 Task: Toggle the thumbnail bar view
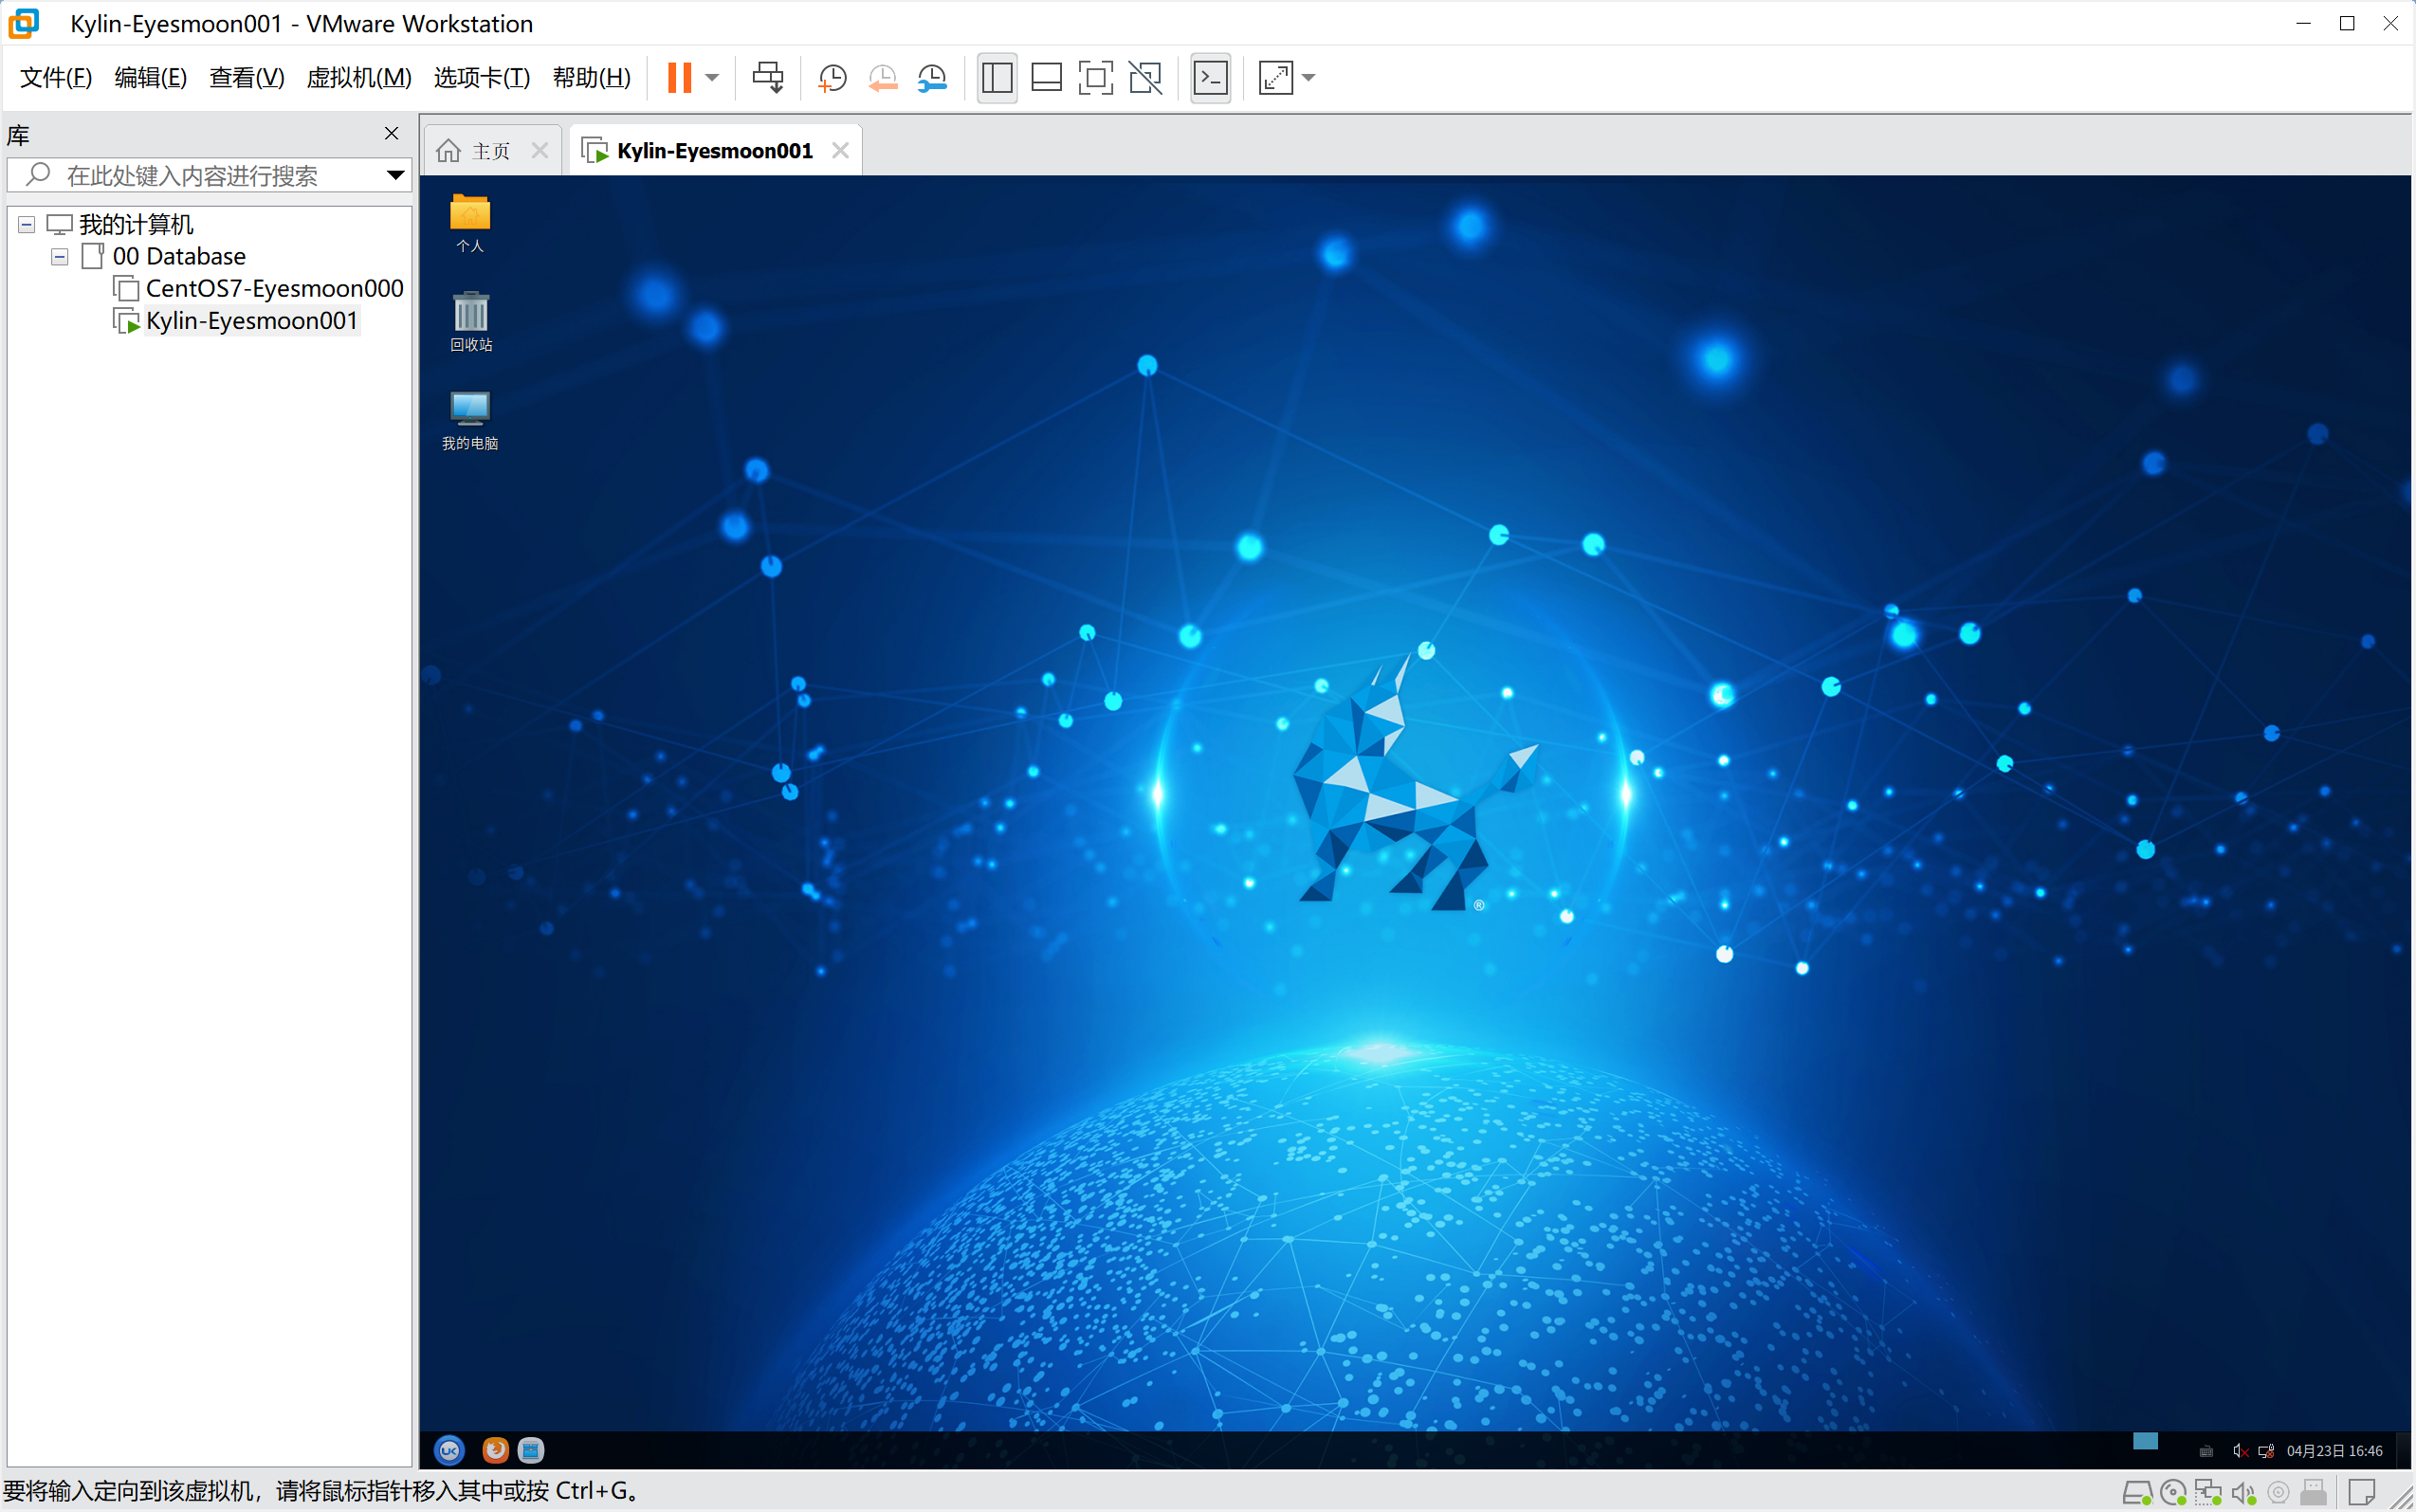coord(1046,78)
